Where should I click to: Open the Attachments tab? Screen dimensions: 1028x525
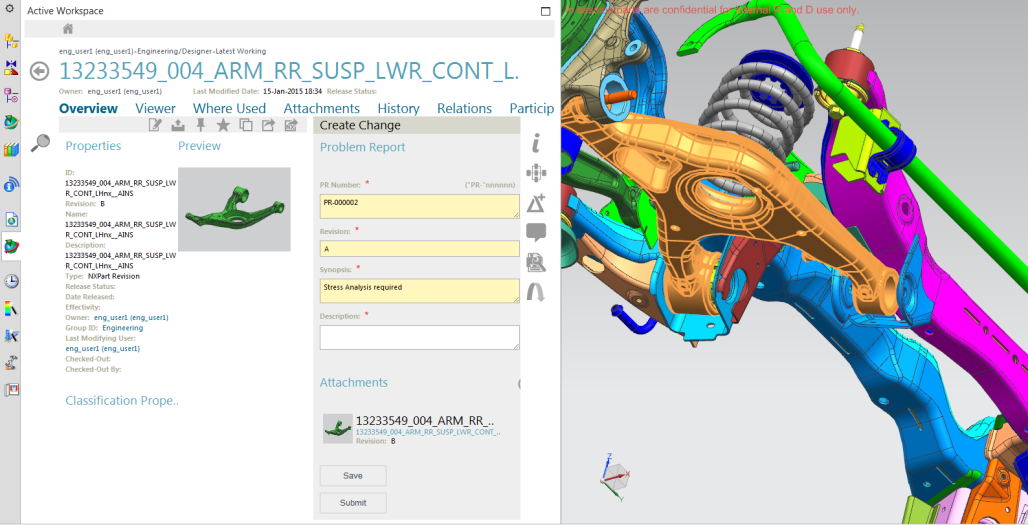(322, 108)
